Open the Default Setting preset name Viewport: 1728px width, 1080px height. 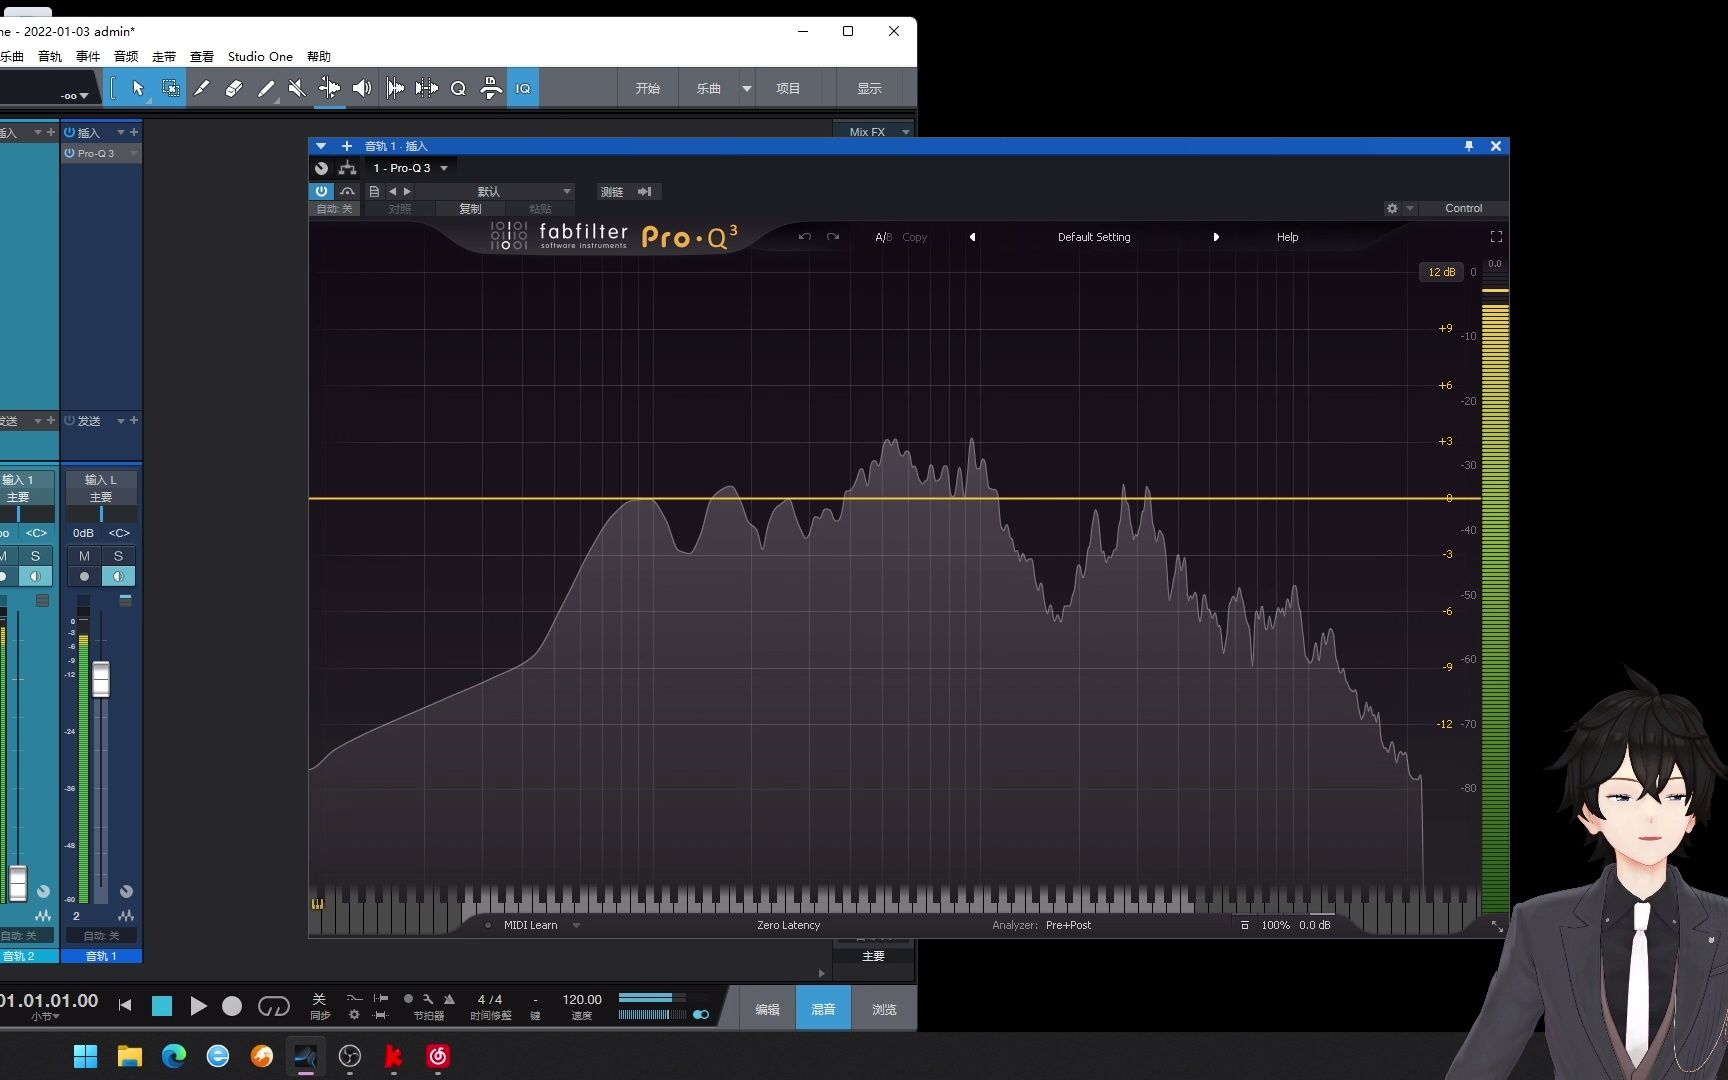point(1094,237)
